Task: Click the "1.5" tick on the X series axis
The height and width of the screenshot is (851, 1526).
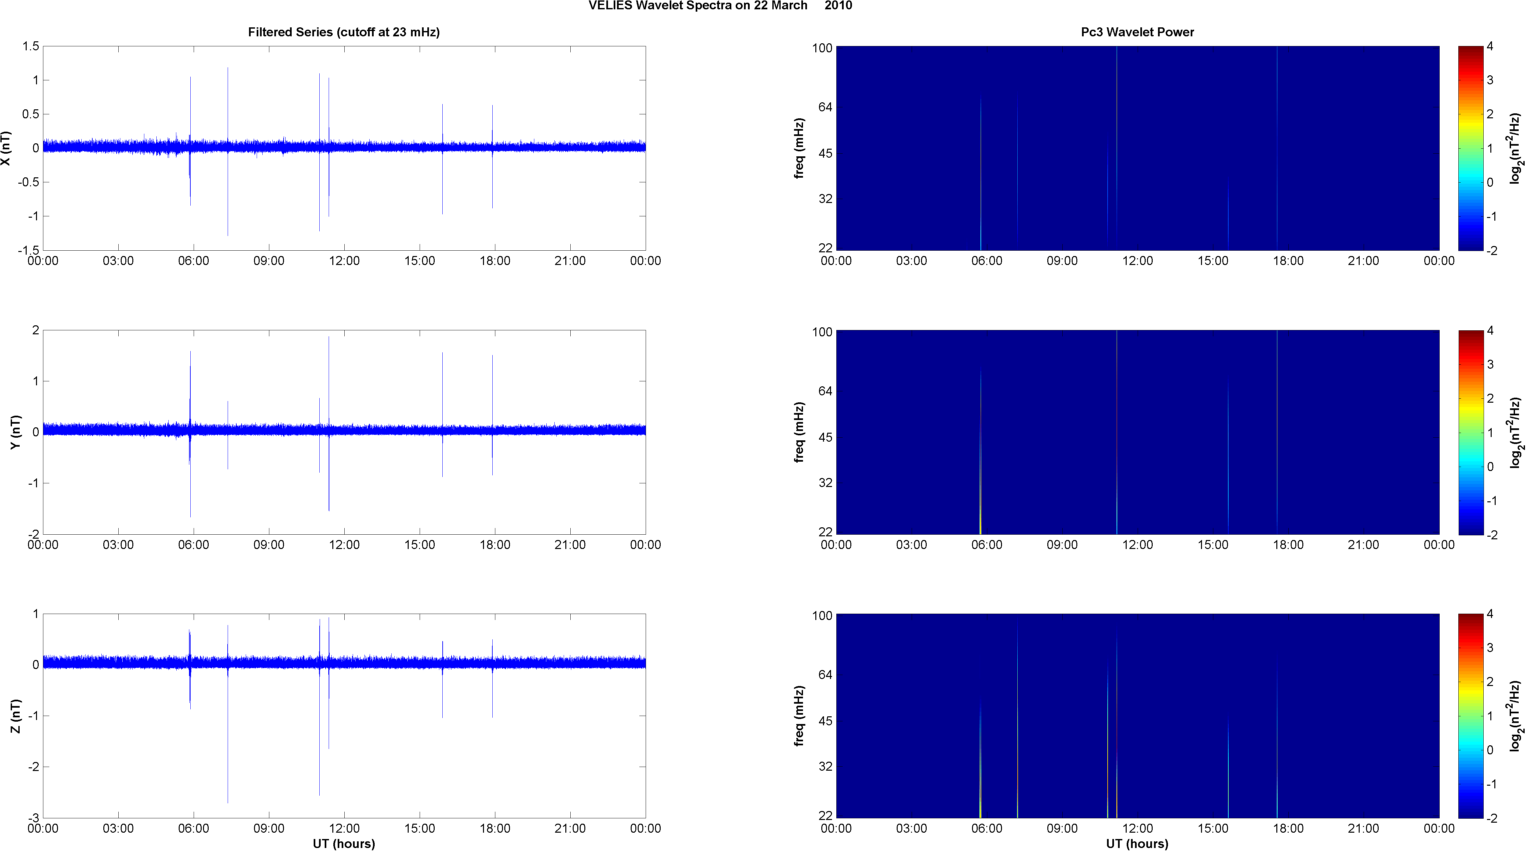Action: pyautogui.click(x=30, y=47)
